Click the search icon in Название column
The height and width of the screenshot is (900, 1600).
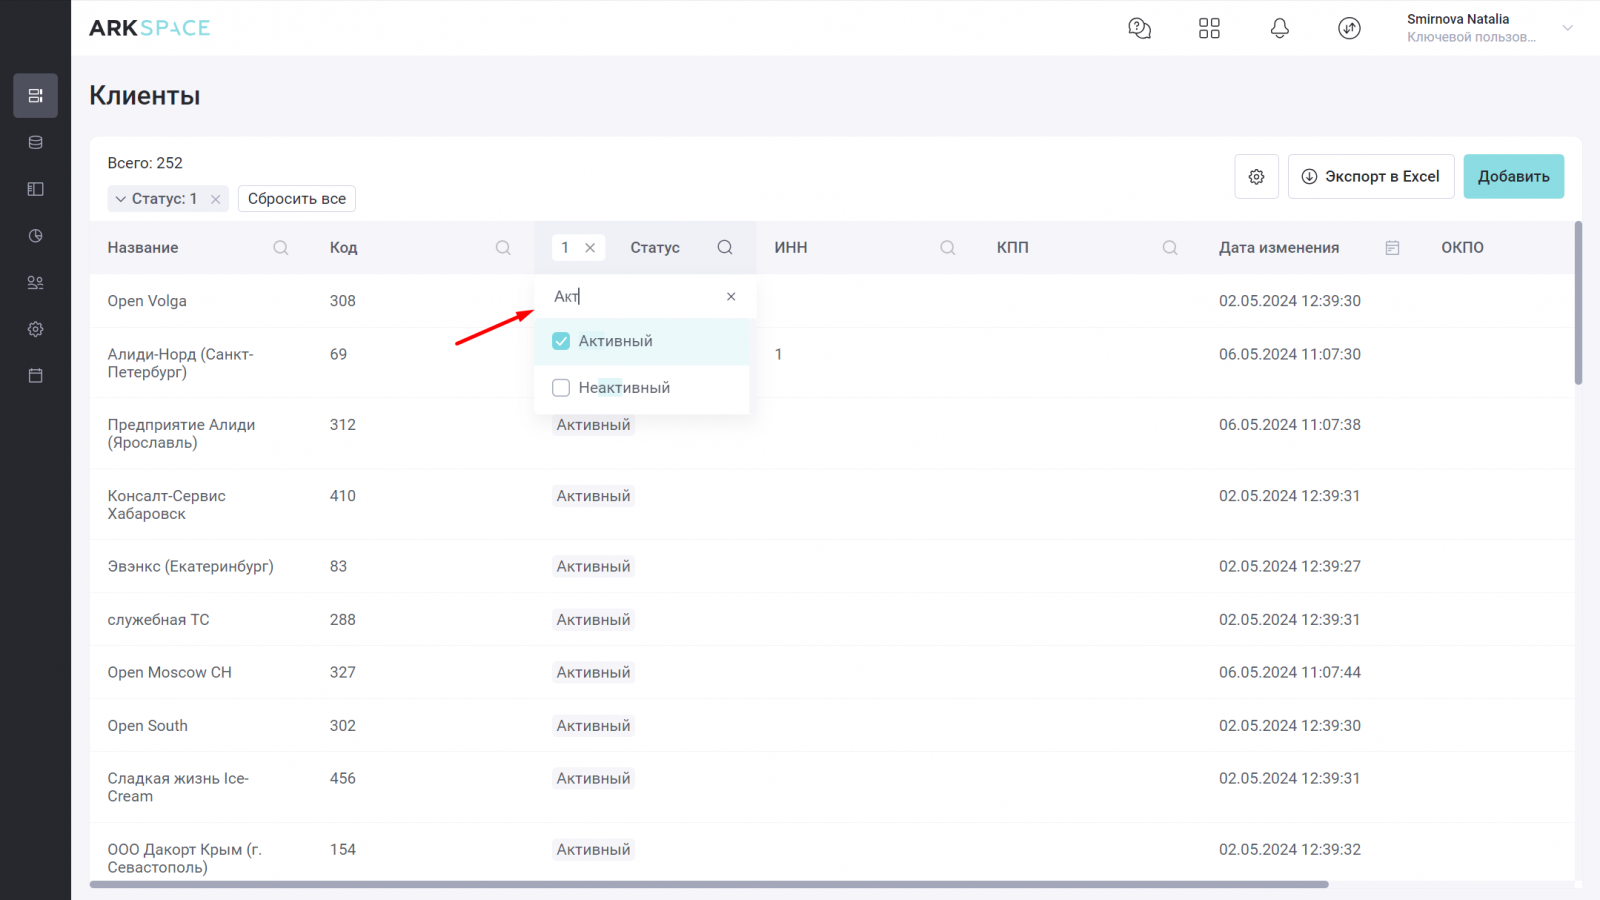[x=281, y=248]
